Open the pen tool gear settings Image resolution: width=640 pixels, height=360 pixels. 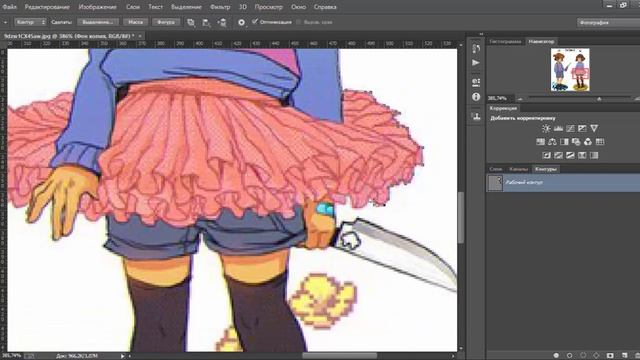click(x=241, y=22)
